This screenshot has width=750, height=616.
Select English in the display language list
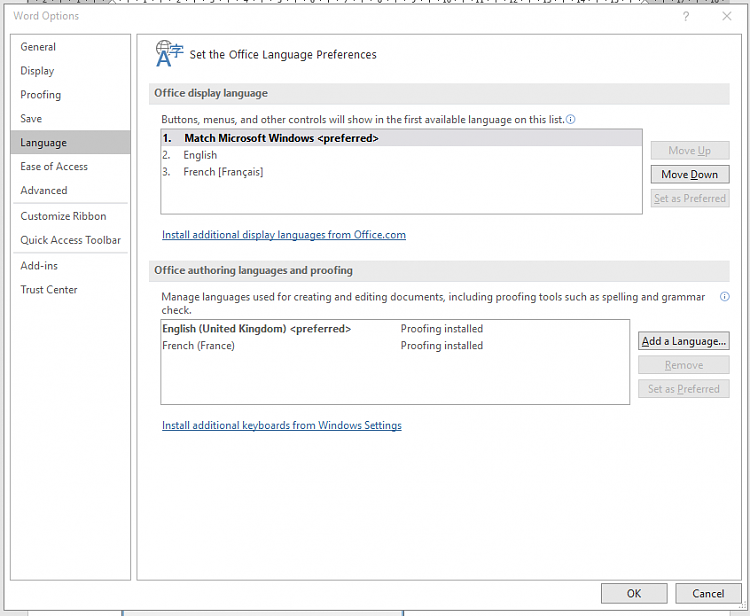click(x=200, y=155)
